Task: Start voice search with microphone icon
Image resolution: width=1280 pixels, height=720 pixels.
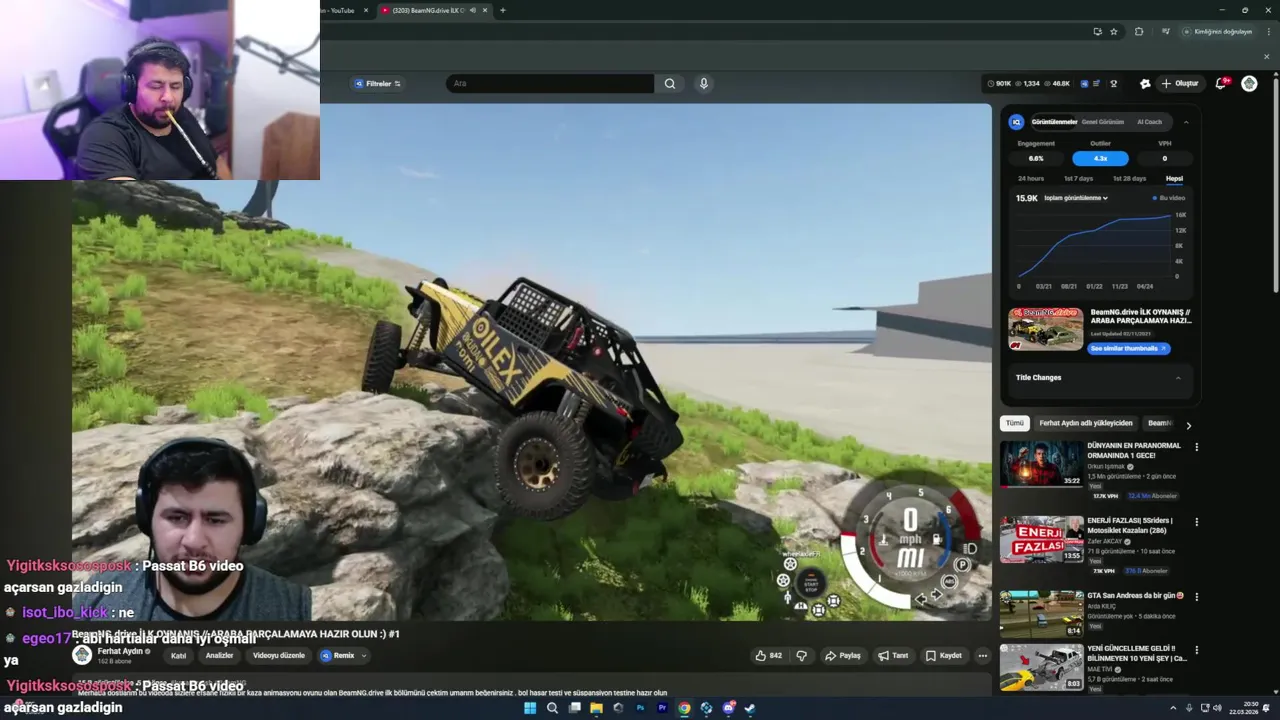Action: point(704,84)
